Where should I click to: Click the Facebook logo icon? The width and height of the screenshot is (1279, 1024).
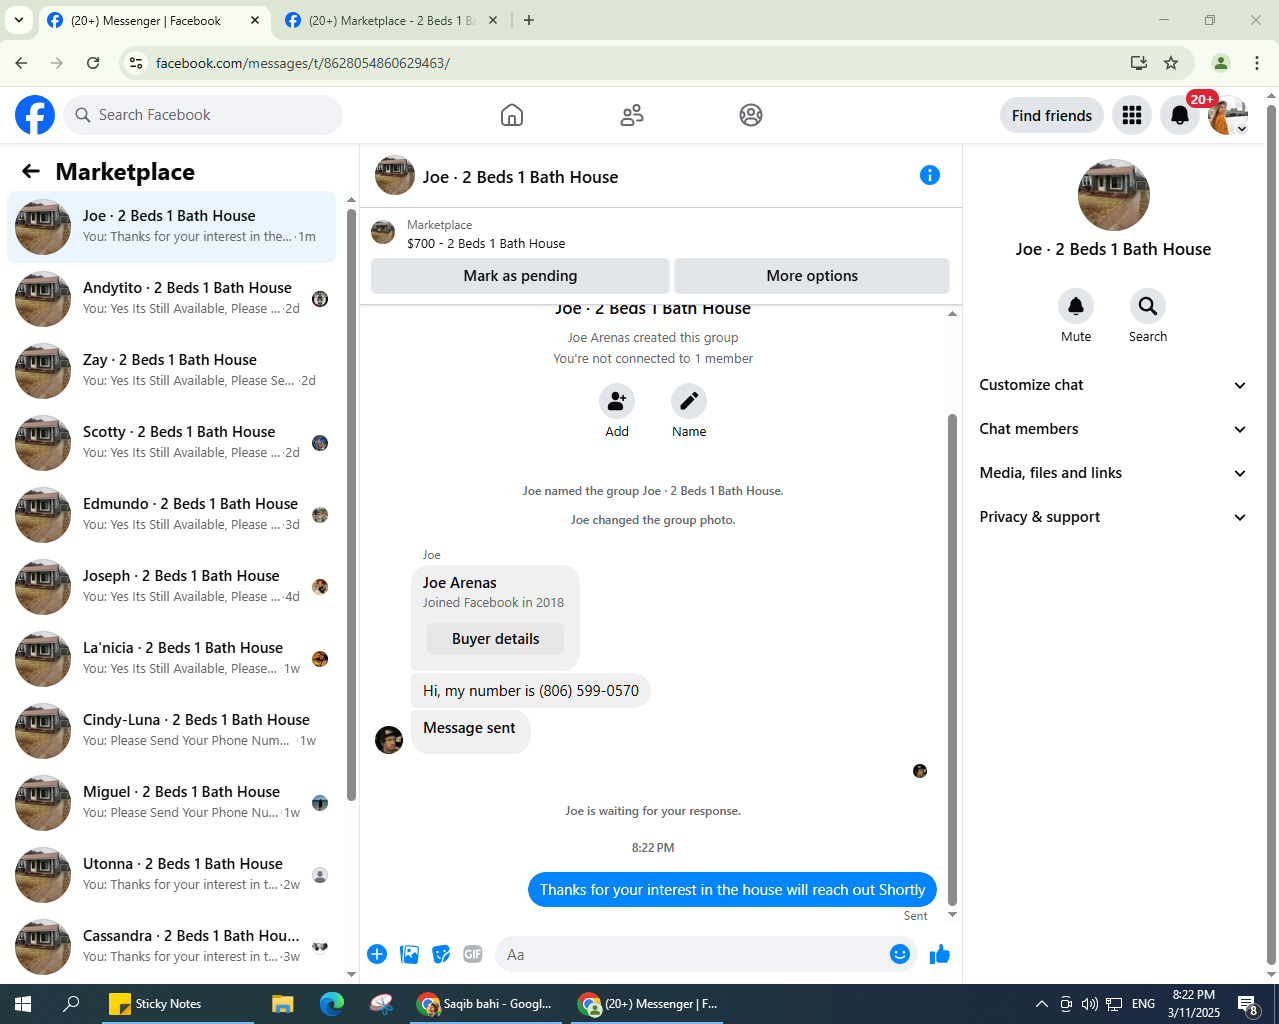click(35, 115)
